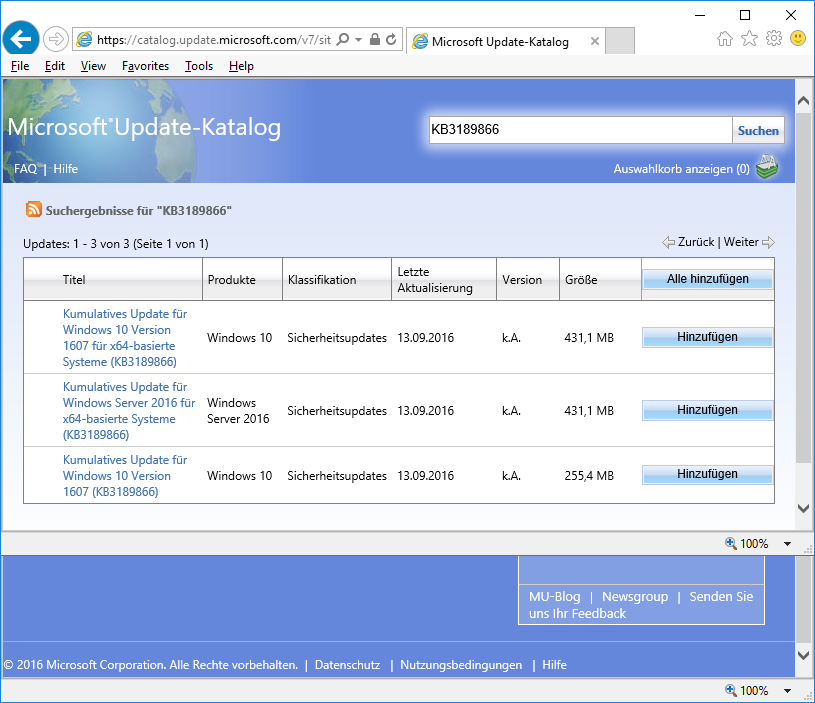Click the Suchen search button

click(x=758, y=130)
